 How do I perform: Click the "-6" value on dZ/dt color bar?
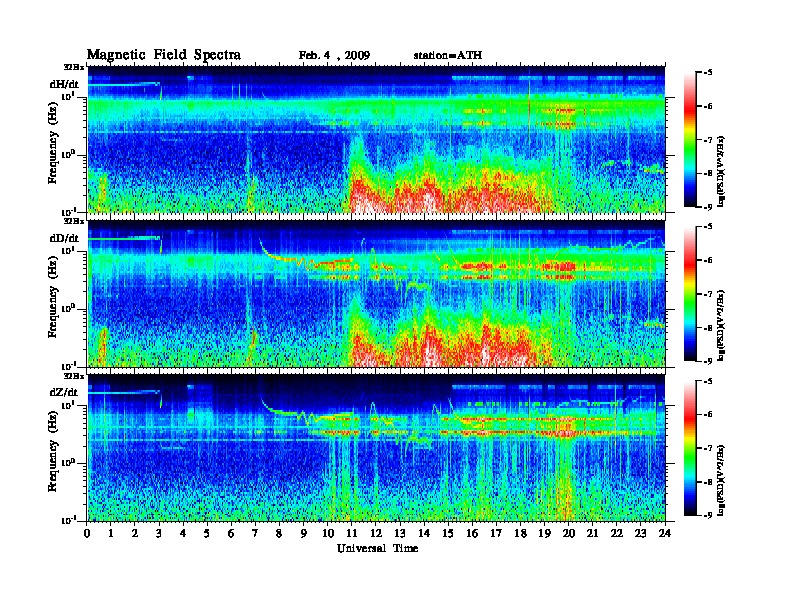coord(708,414)
